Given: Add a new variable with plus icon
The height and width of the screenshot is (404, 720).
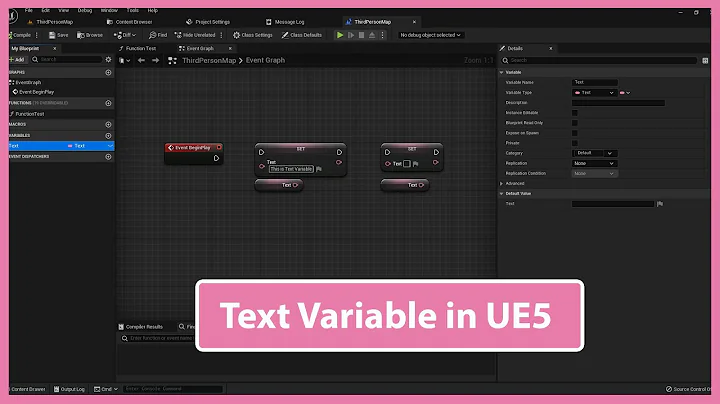Looking at the screenshot, I should 108,136.
